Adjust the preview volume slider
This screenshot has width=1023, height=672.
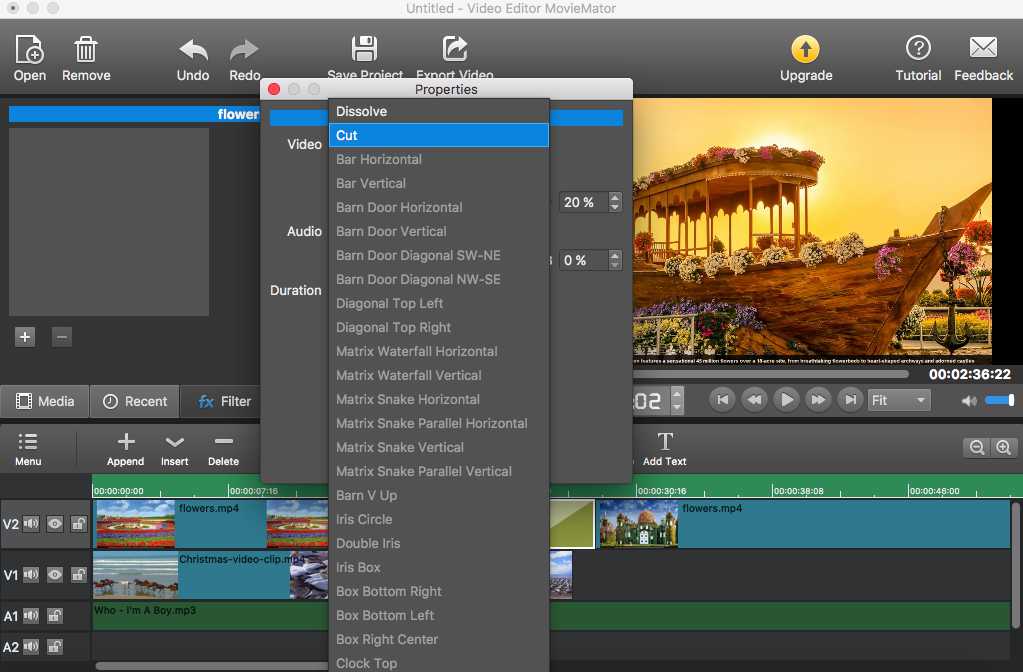(1000, 400)
